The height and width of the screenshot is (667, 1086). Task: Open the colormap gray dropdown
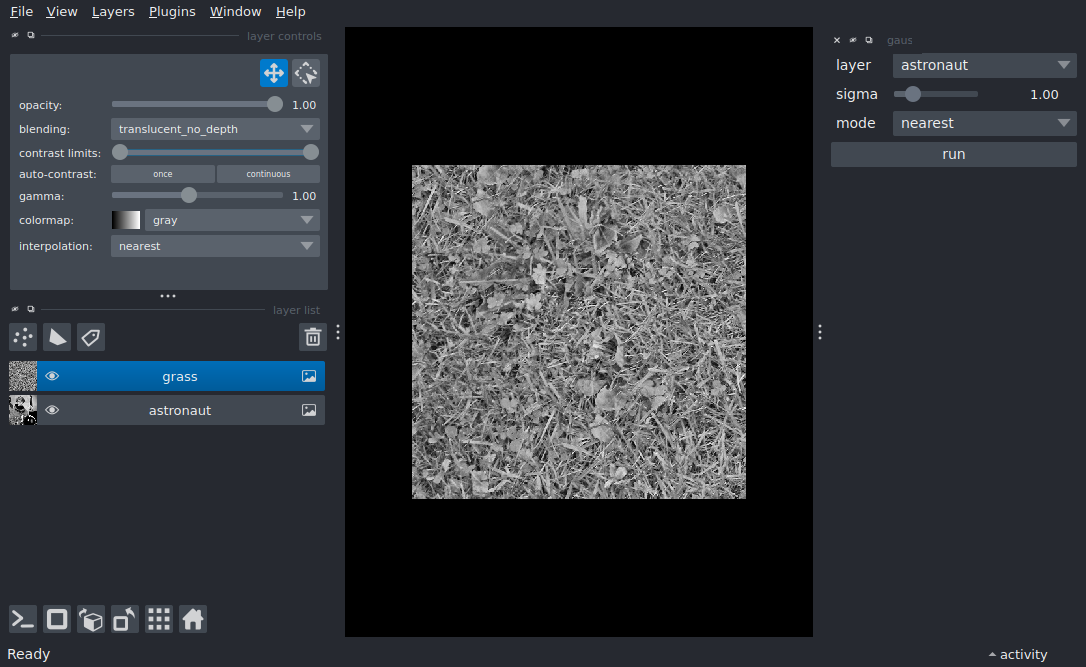232,220
